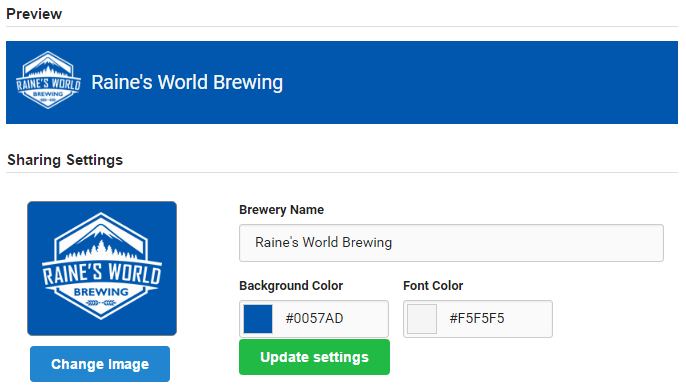Select the #F5F5F5 font hex value
The image size is (686, 391).
click(x=477, y=318)
